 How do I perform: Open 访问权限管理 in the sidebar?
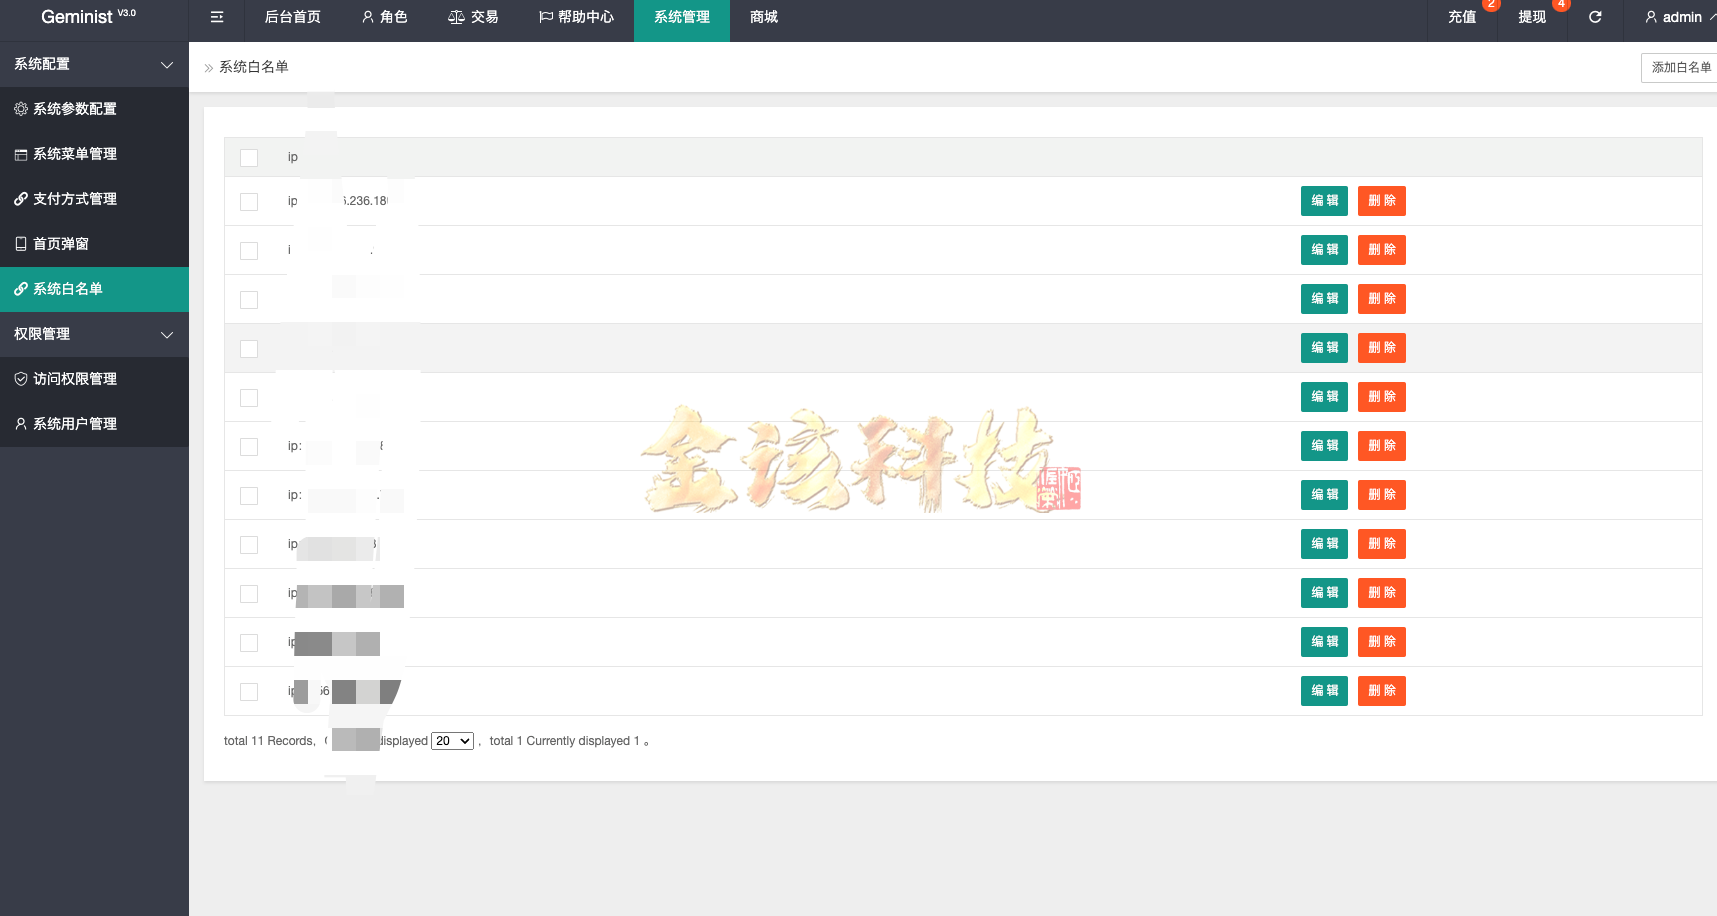tap(21, 379)
